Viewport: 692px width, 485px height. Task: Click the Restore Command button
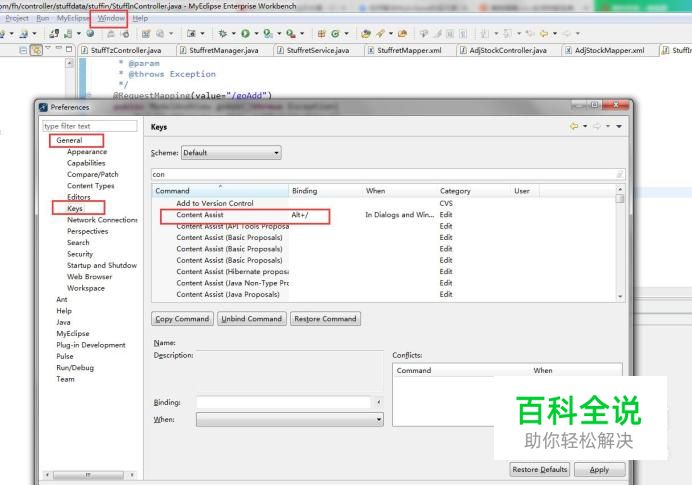[x=325, y=319]
